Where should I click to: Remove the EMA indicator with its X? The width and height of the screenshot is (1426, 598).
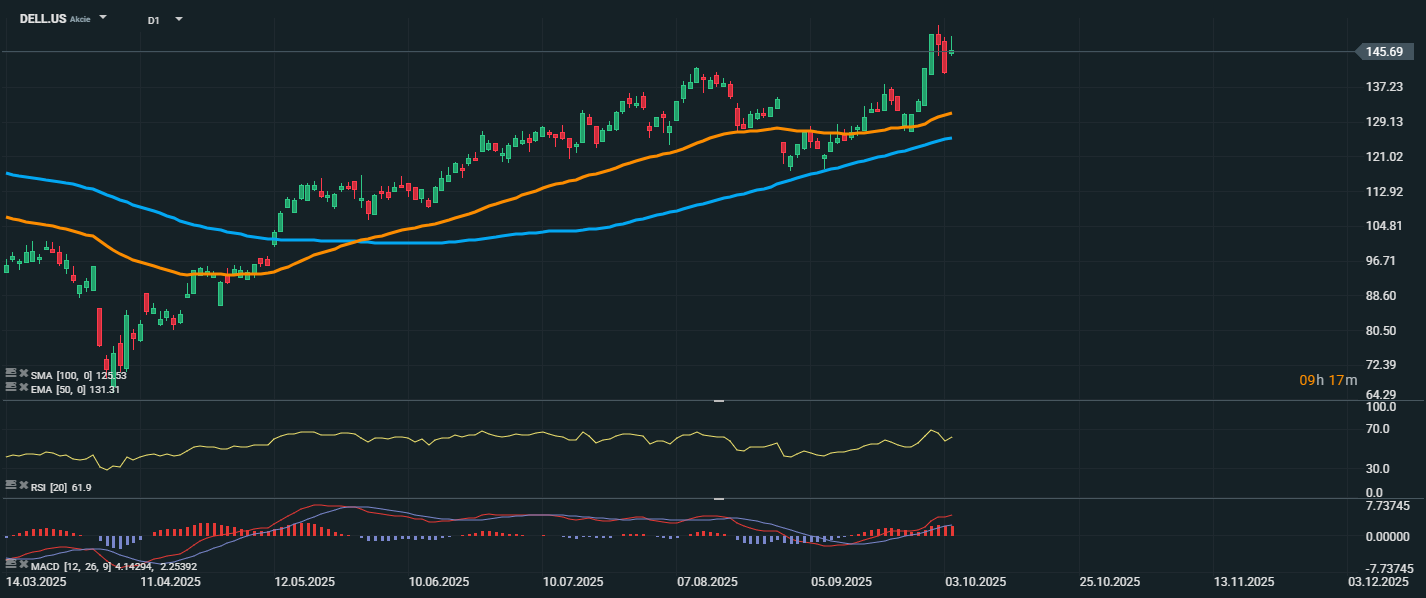pyautogui.click(x=23, y=386)
